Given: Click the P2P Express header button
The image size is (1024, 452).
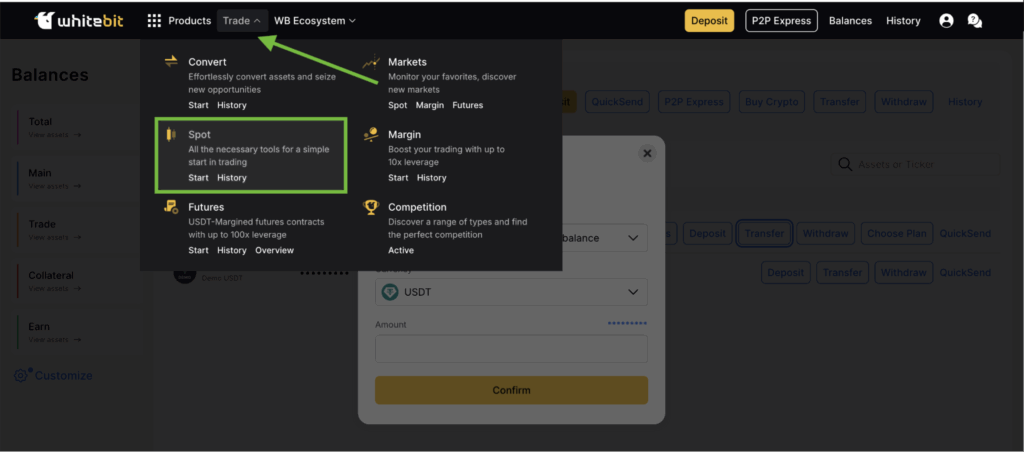Looking at the screenshot, I should coord(781,21).
